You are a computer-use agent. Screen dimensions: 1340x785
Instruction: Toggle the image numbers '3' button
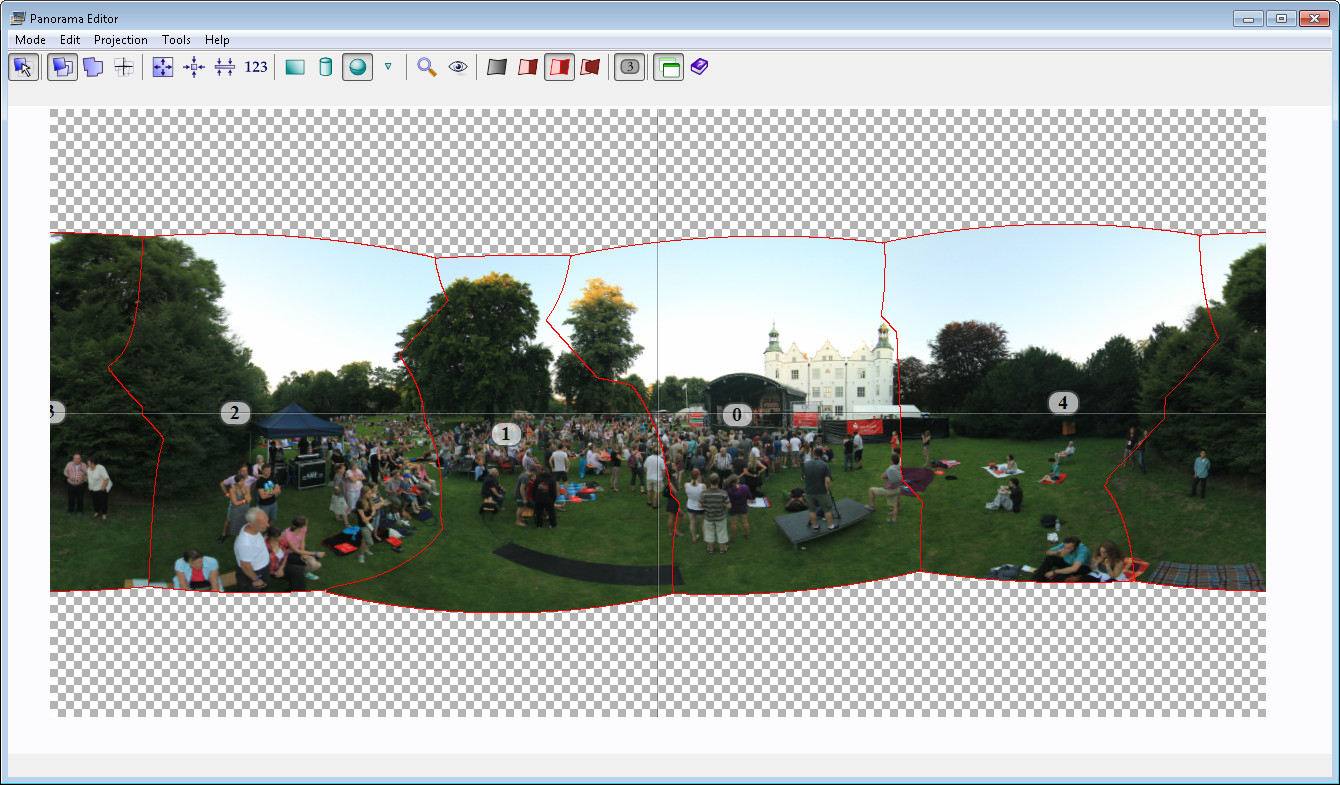click(629, 67)
